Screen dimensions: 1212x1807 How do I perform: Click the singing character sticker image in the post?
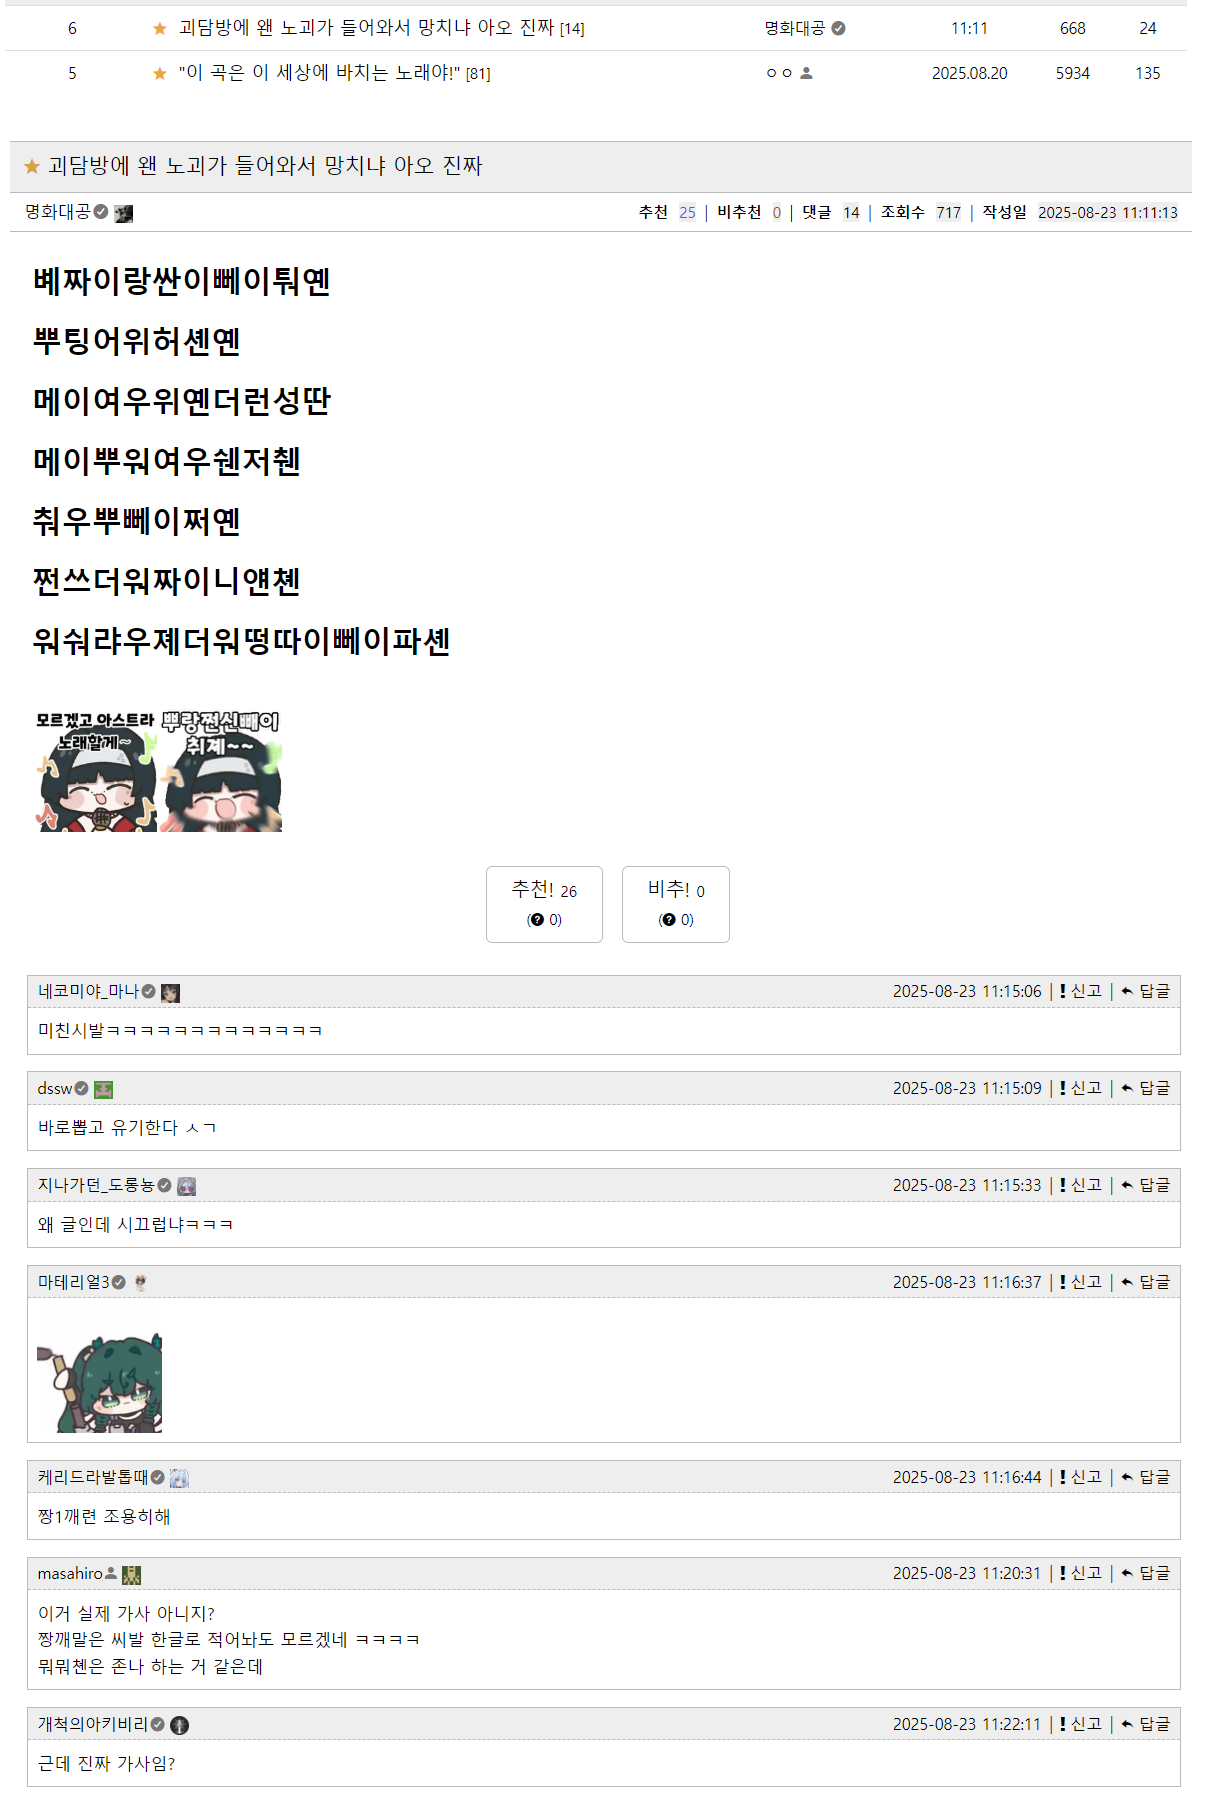(x=158, y=771)
